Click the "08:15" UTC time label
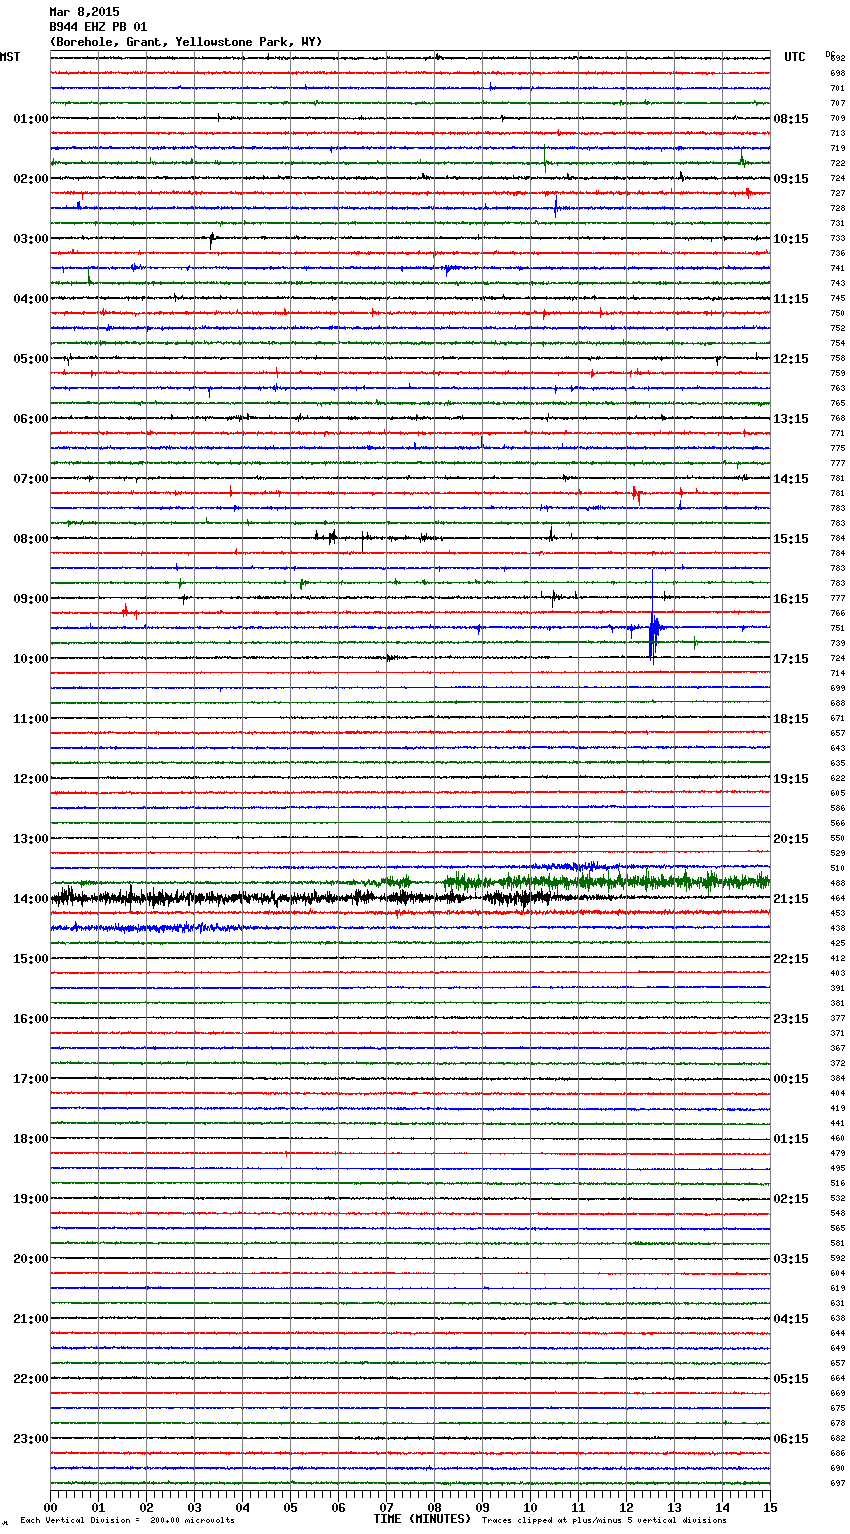The width and height of the screenshot is (850, 1534). point(791,119)
